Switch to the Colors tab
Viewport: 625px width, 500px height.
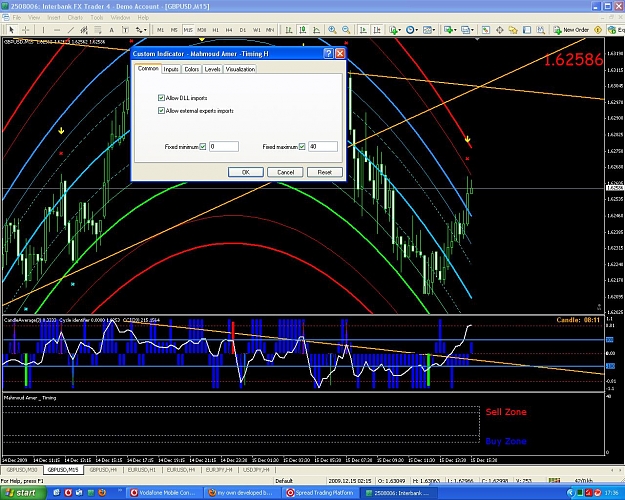(x=191, y=69)
